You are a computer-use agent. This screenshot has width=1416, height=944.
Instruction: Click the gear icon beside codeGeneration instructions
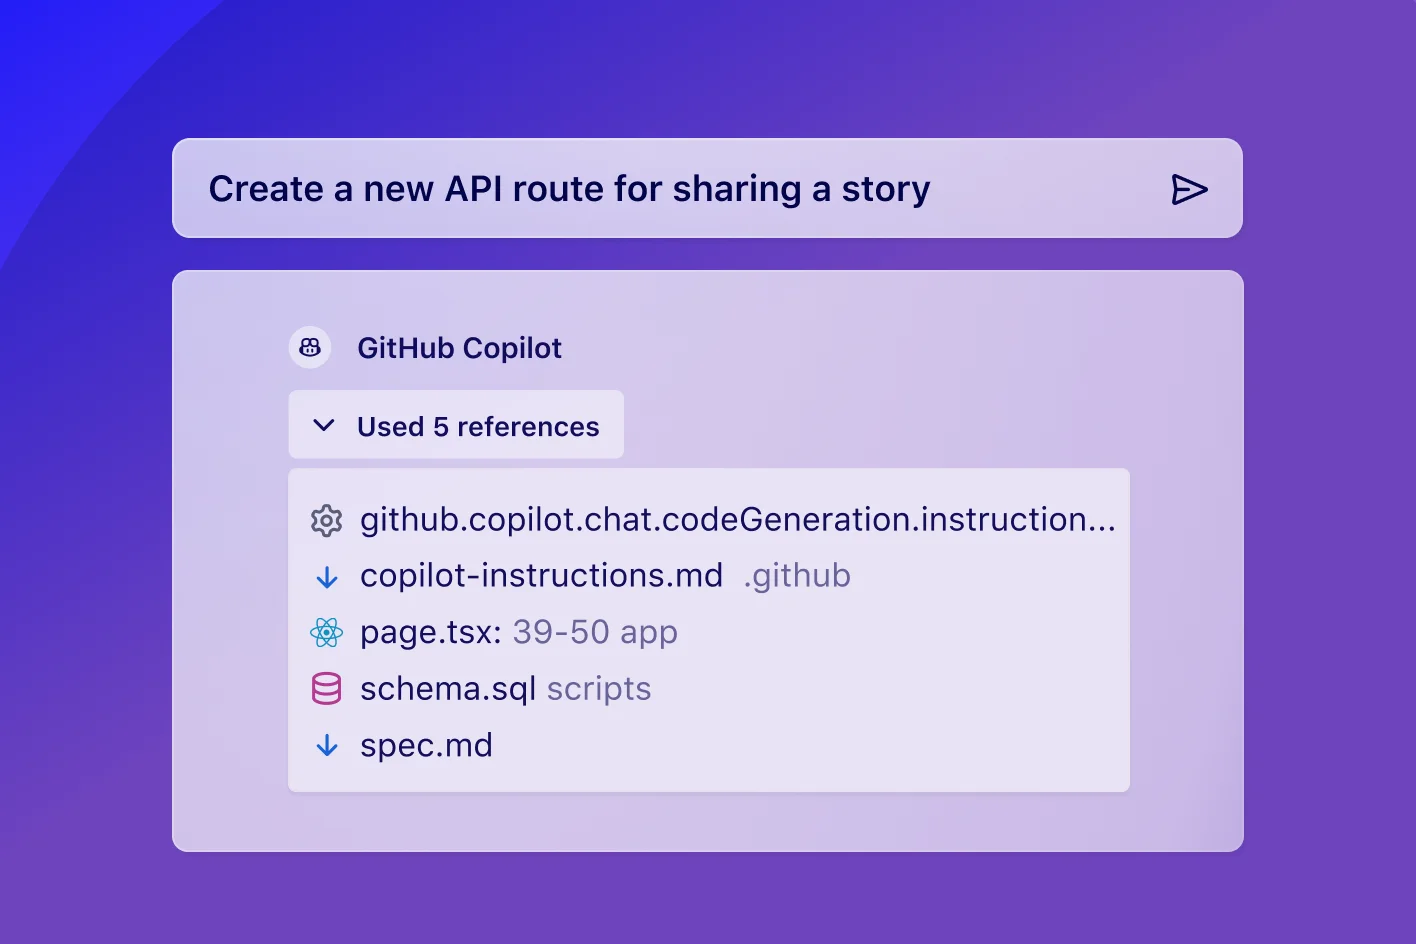pyautogui.click(x=326, y=521)
